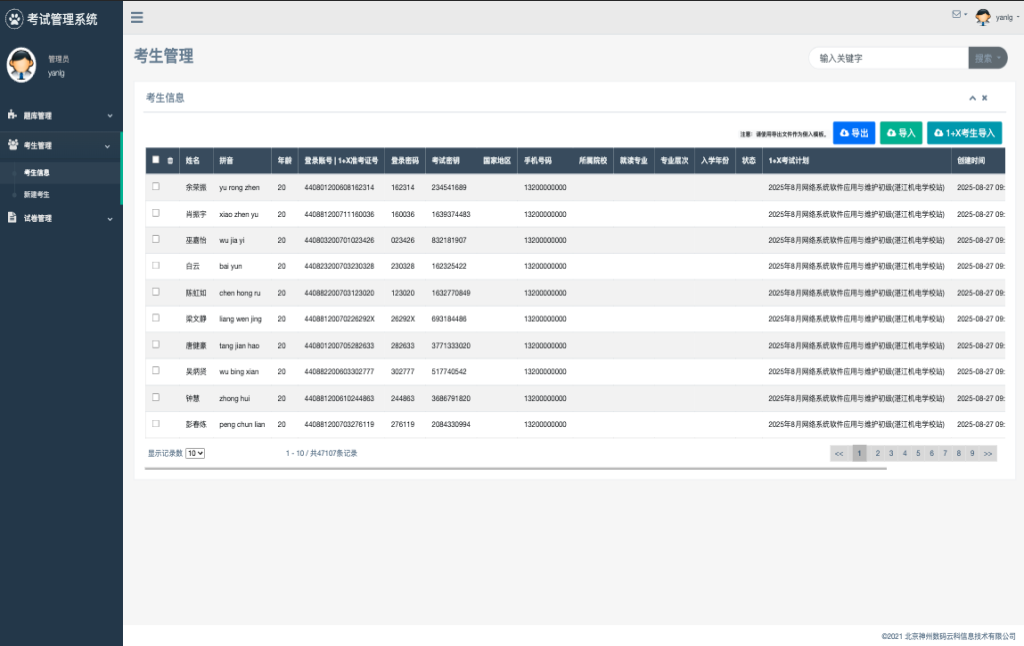Open the mail envelope icon in top bar
The height and width of the screenshot is (646, 1024).
[x=956, y=14]
